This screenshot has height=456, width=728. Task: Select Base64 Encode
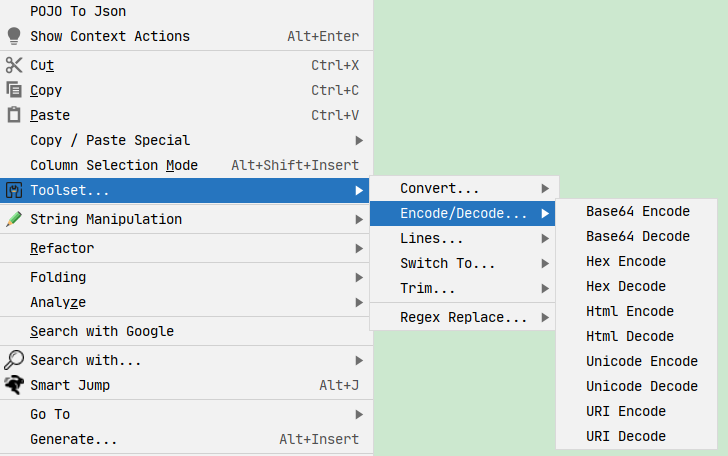(638, 211)
